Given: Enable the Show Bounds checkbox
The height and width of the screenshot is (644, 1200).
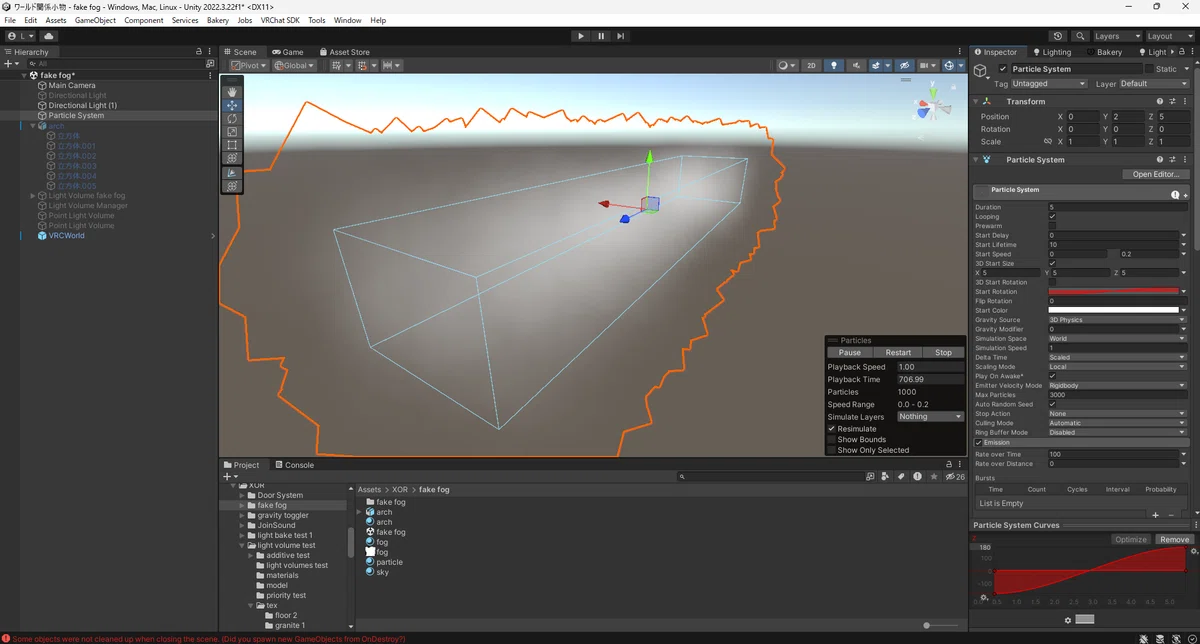Looking at the screenshot, I should (831, 439).
